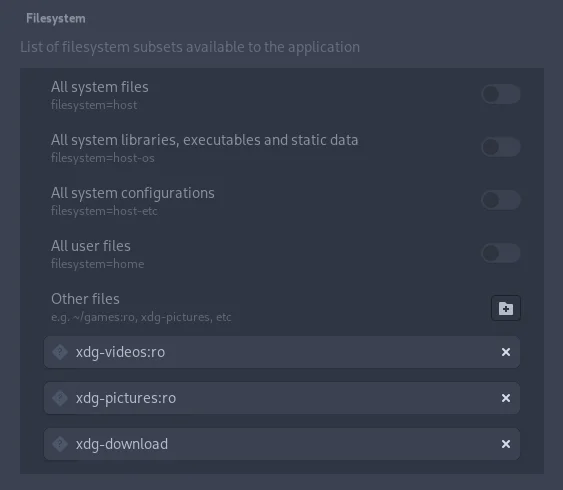Edit the xdg-videos:ro path field

[282, 352]
